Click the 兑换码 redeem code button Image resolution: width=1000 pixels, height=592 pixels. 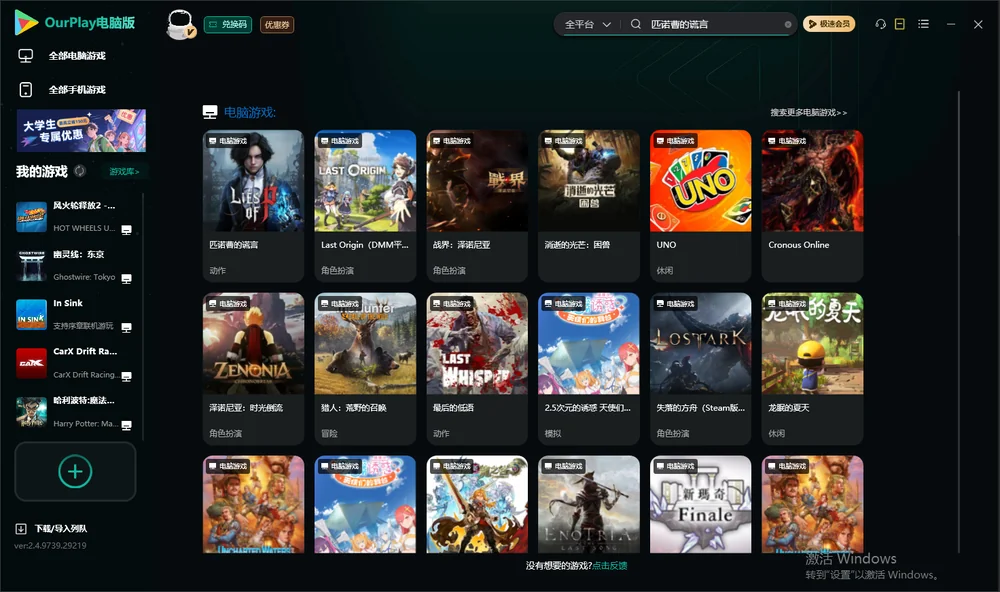[x=228, y=24]
